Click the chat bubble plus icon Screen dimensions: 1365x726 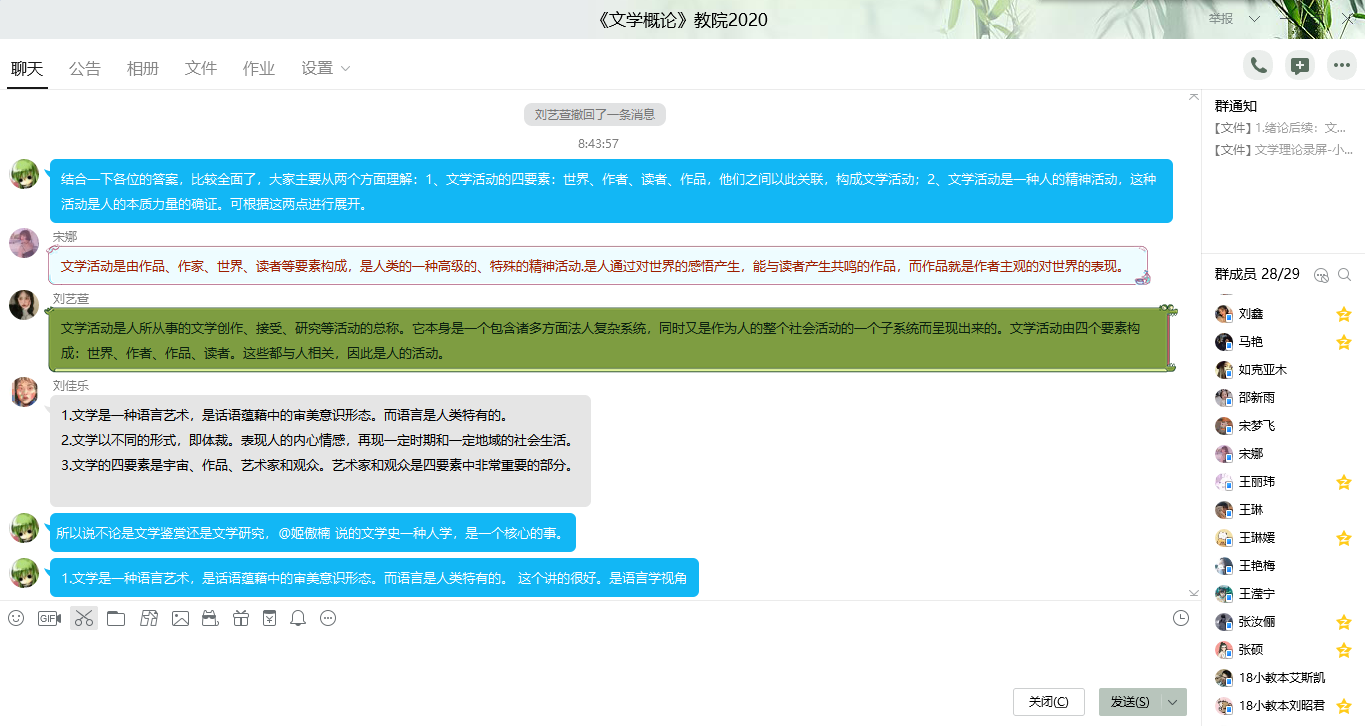click(1299, 66)
